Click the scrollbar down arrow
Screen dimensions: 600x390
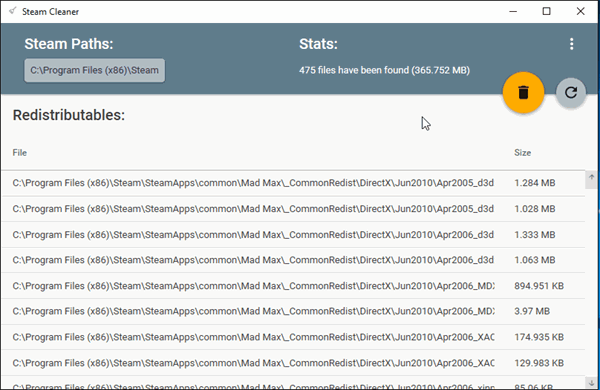(x=591, y=383)
